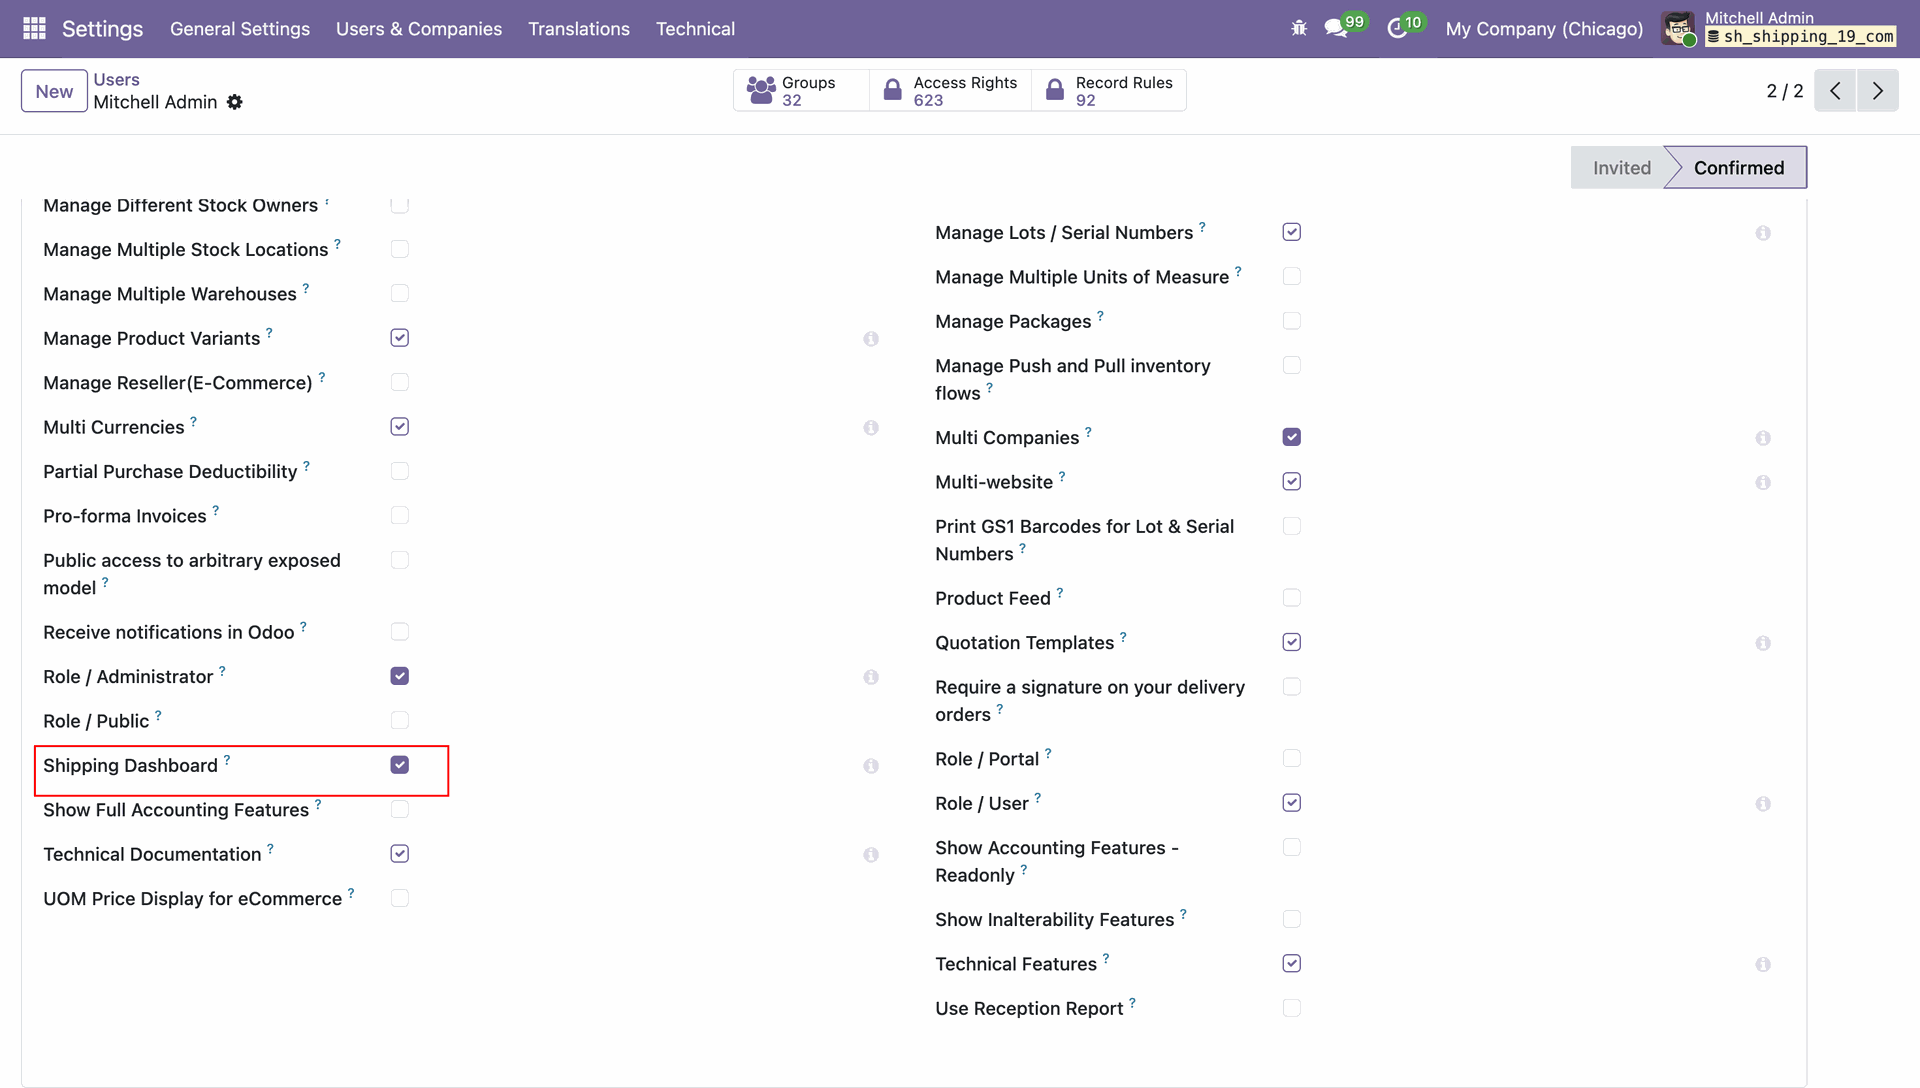This screenshot has height=1088, width=1920.
Task: Click the debug bug icon
Action: click(x=1299, y=29)
